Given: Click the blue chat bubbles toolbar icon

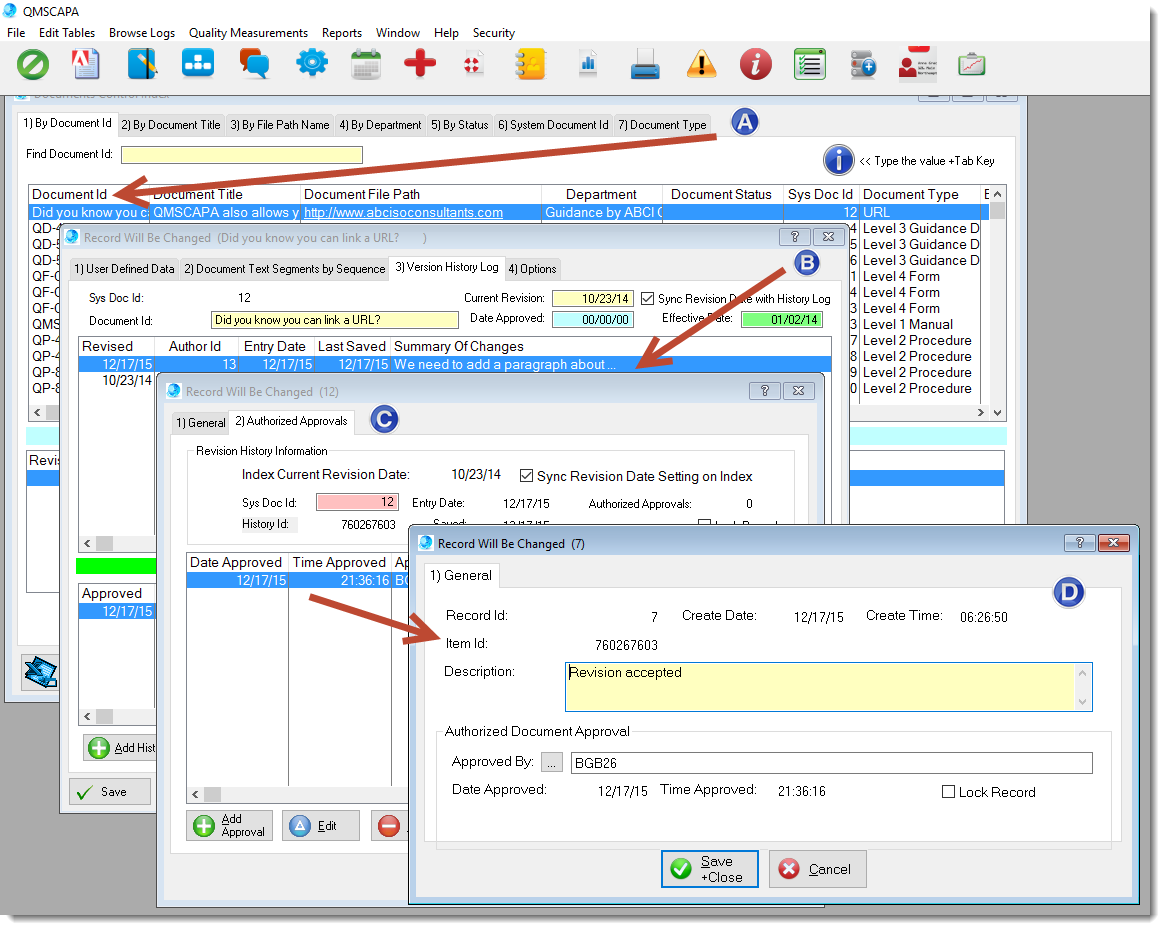Looking at the screenshot, I should click(x=254, y=64).
